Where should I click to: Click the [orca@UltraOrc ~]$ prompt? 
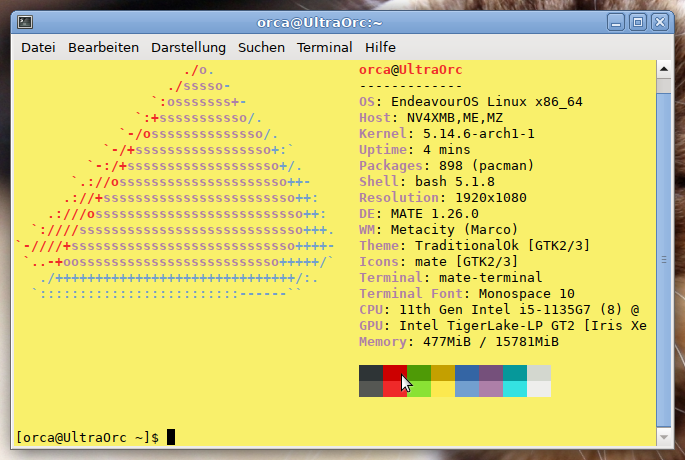[87, 437]
